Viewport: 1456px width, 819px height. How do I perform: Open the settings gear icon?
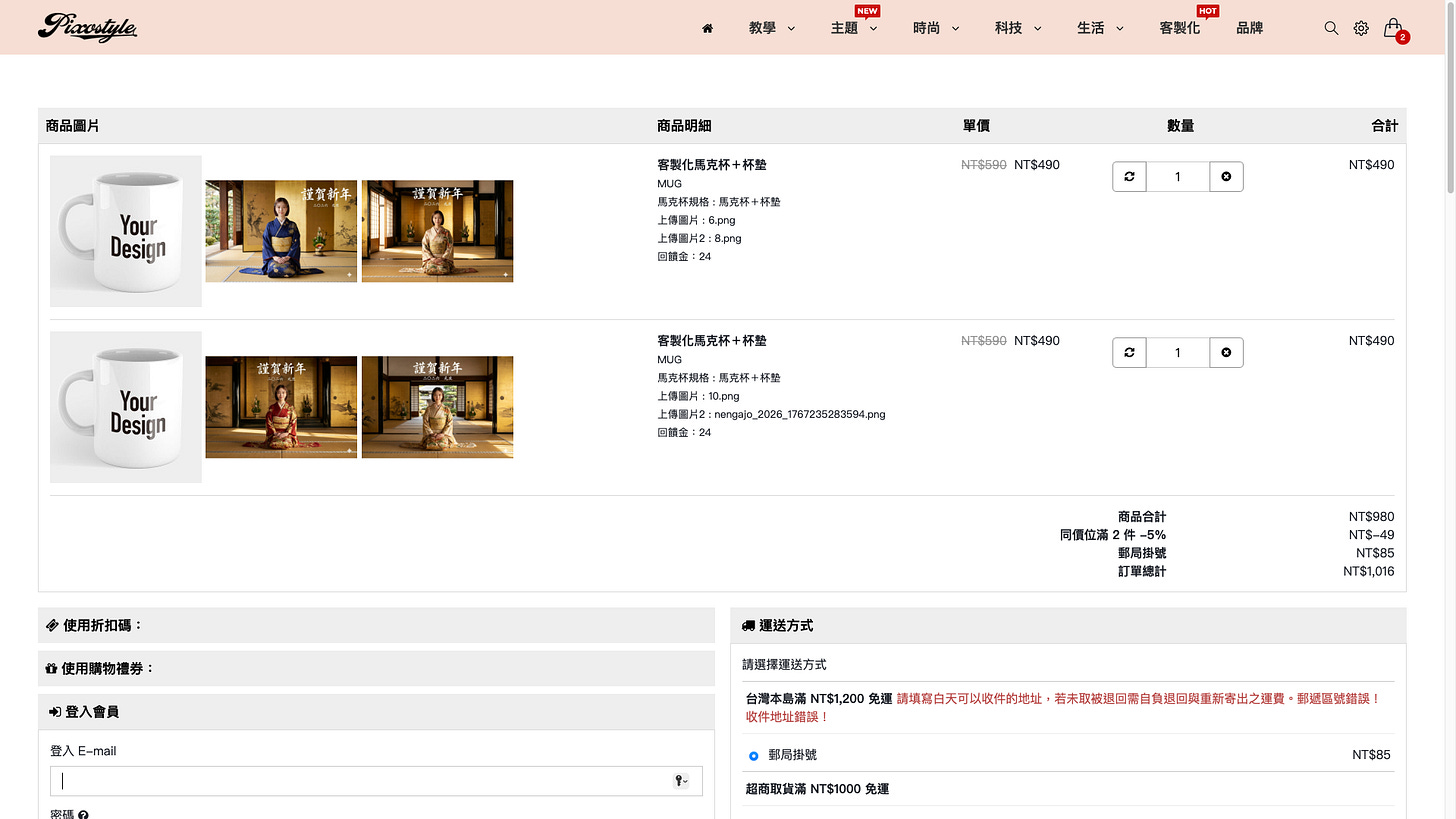coord(1361,28)
